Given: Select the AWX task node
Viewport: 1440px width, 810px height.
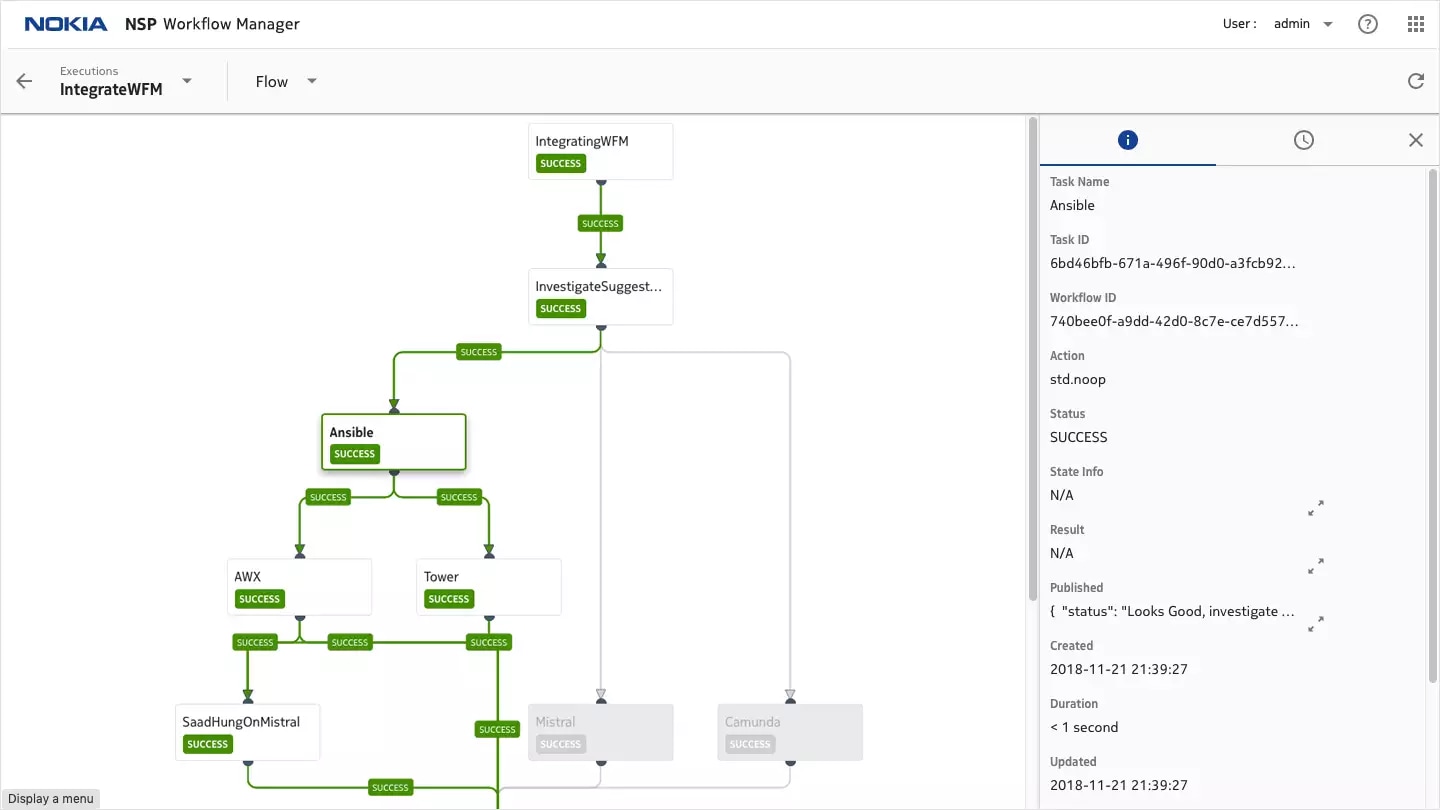Looking at the screenshot, I should tap(299, 587).
